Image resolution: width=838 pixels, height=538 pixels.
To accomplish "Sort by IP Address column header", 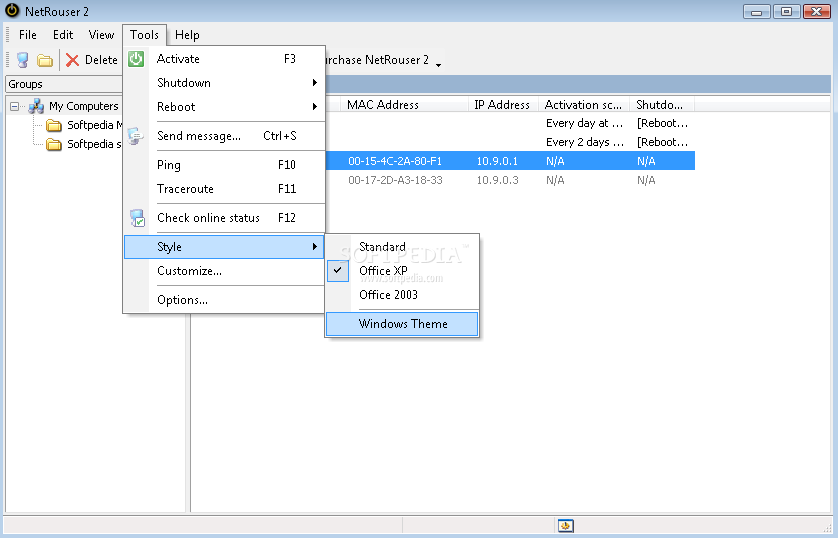I will [503, 105].
